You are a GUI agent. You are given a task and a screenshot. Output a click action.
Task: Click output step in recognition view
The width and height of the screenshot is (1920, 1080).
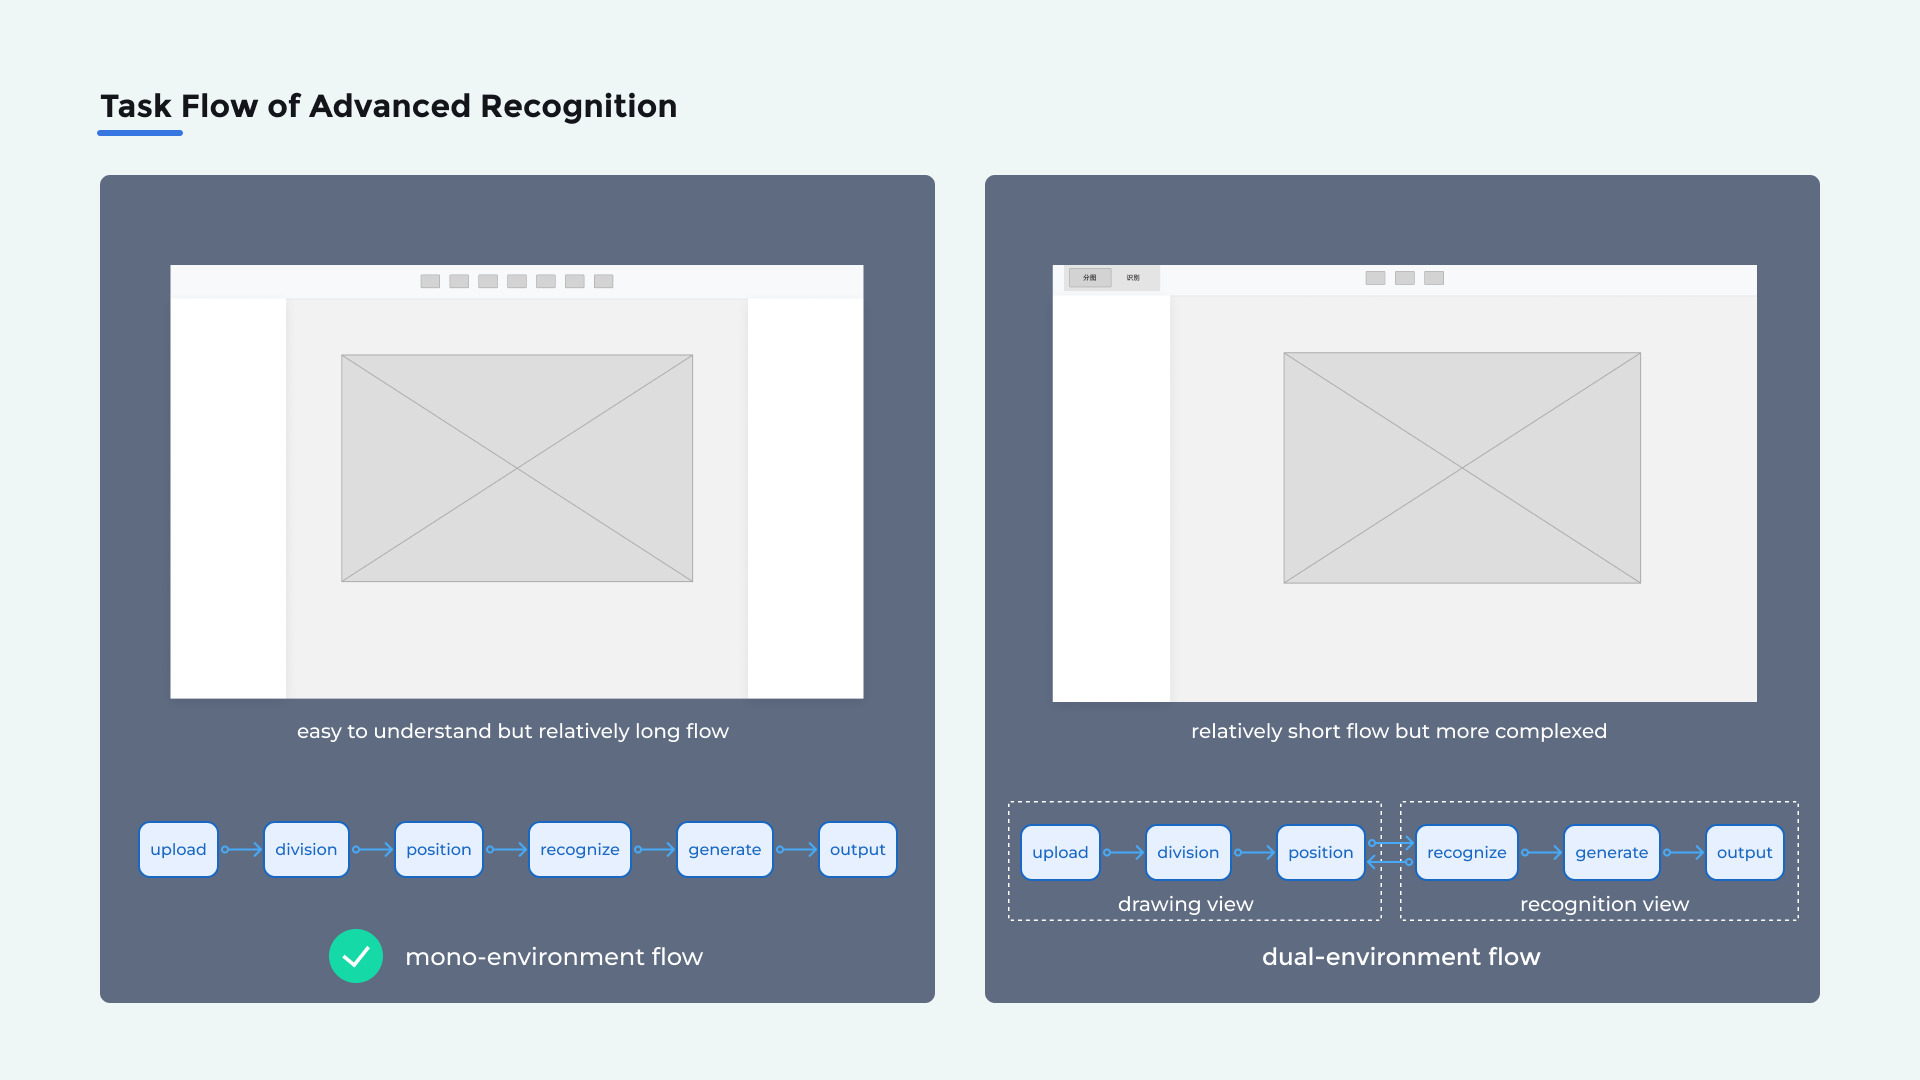[1744, 853]
